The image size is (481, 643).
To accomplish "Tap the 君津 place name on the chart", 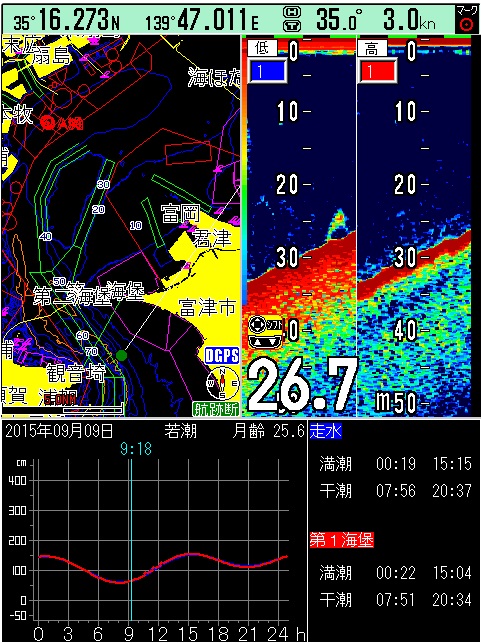I will (212, 238).
